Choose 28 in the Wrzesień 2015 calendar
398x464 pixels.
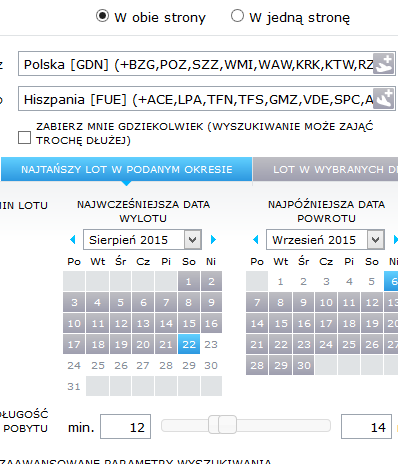click(x=257, y=365)
